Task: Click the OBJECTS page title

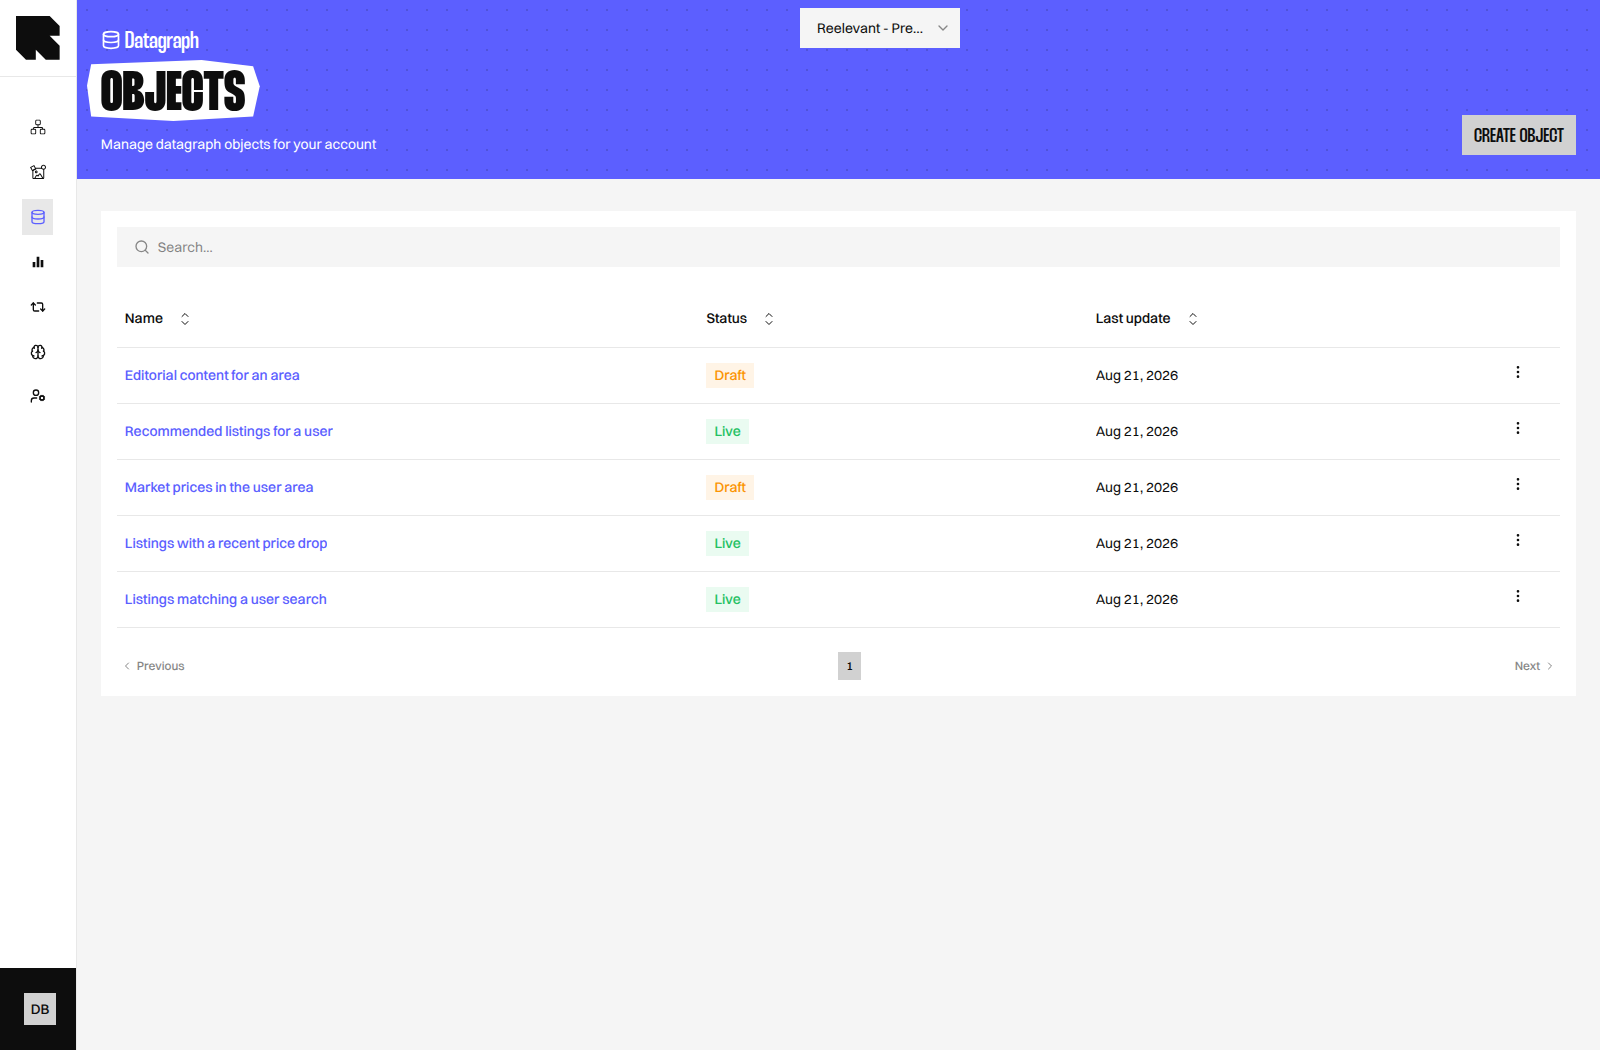Action: [174, 91]
